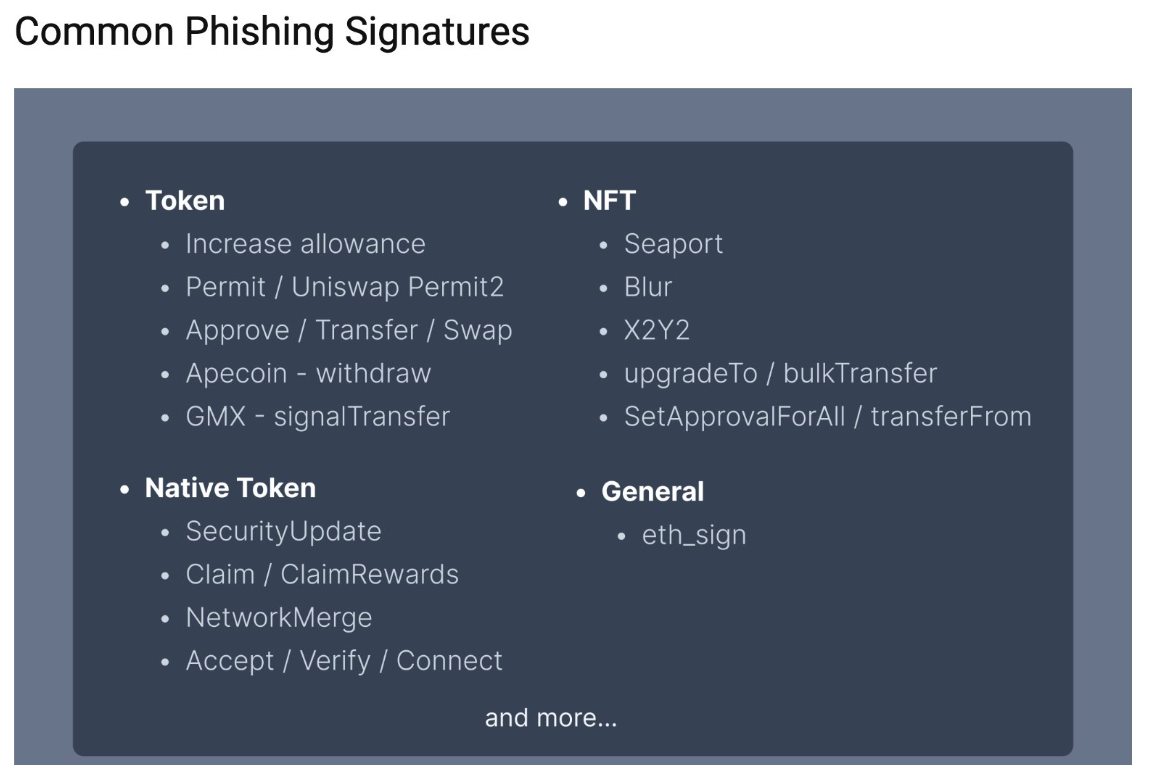Image resolution: width=1150 pixels, height=765 pixels.
Task: Click the "Increase allowance" list item
Action: click(305, 244)
